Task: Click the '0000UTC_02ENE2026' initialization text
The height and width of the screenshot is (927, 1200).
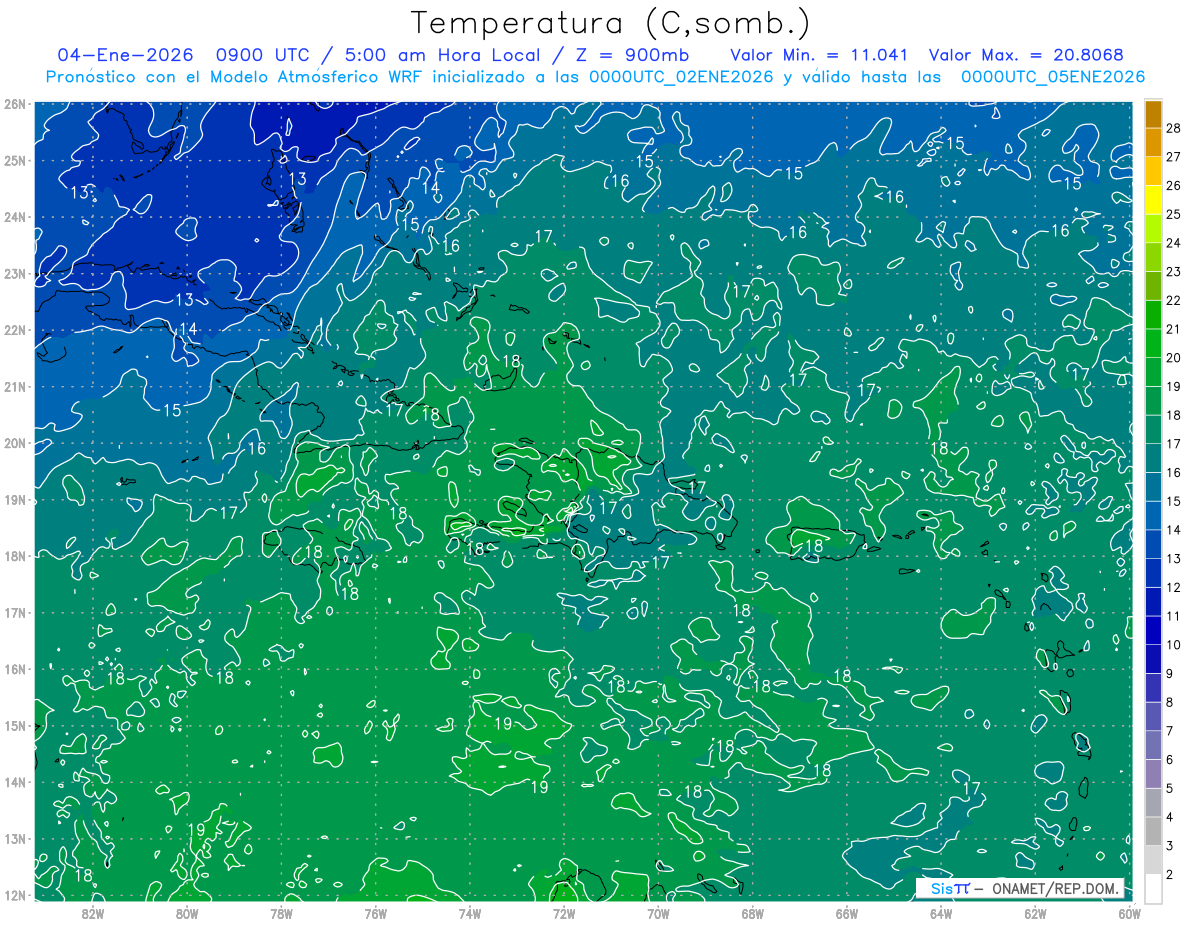Action: [681, 77]
